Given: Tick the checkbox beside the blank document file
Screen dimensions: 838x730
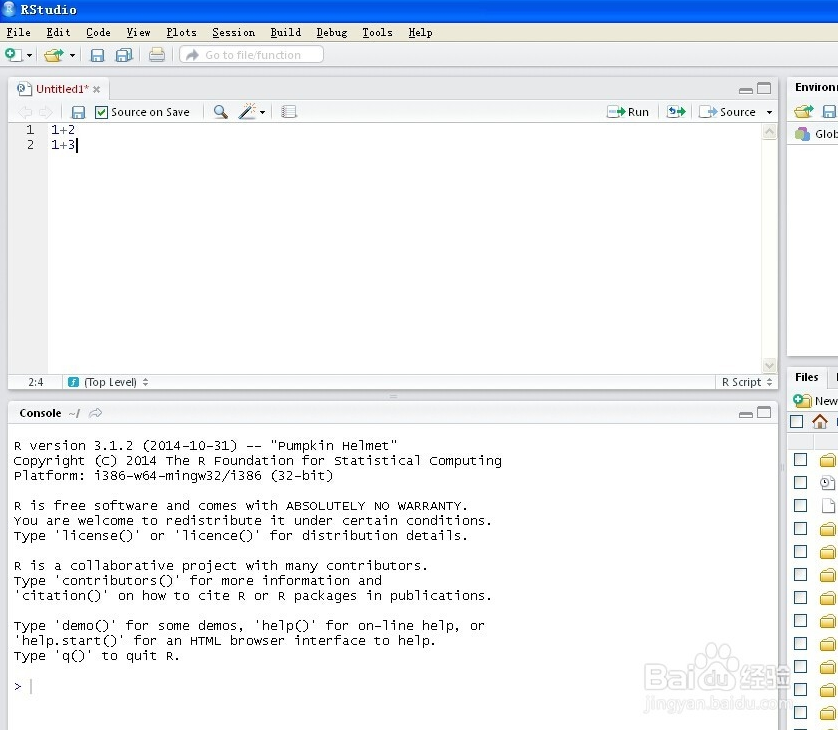Looking at the screenshot, I should tap(800, 506).
